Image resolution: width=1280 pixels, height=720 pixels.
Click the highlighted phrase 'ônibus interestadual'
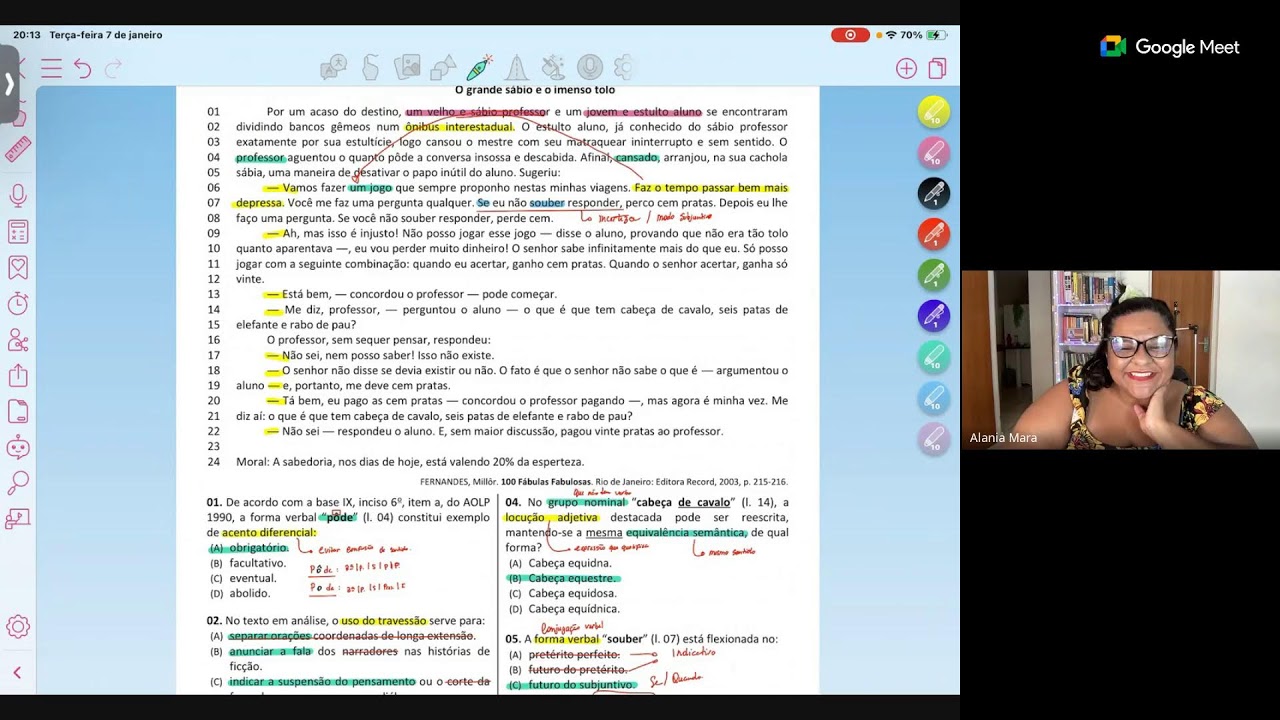coord(460,127)
